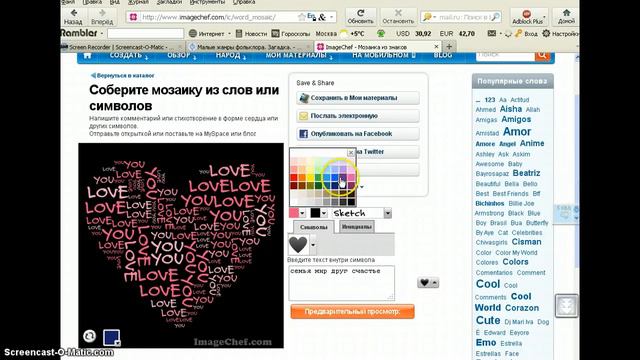Viewport: 640px width, 360px height.
Task: Click the Moscow weather icon
Action: (x=344, y=33)
